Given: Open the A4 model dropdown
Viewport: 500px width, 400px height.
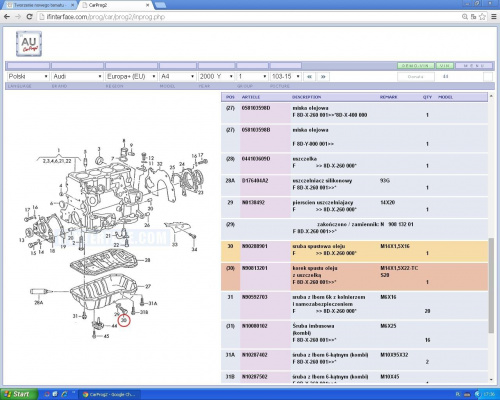Looking at the screenshot, I should (x=177, y=77).
